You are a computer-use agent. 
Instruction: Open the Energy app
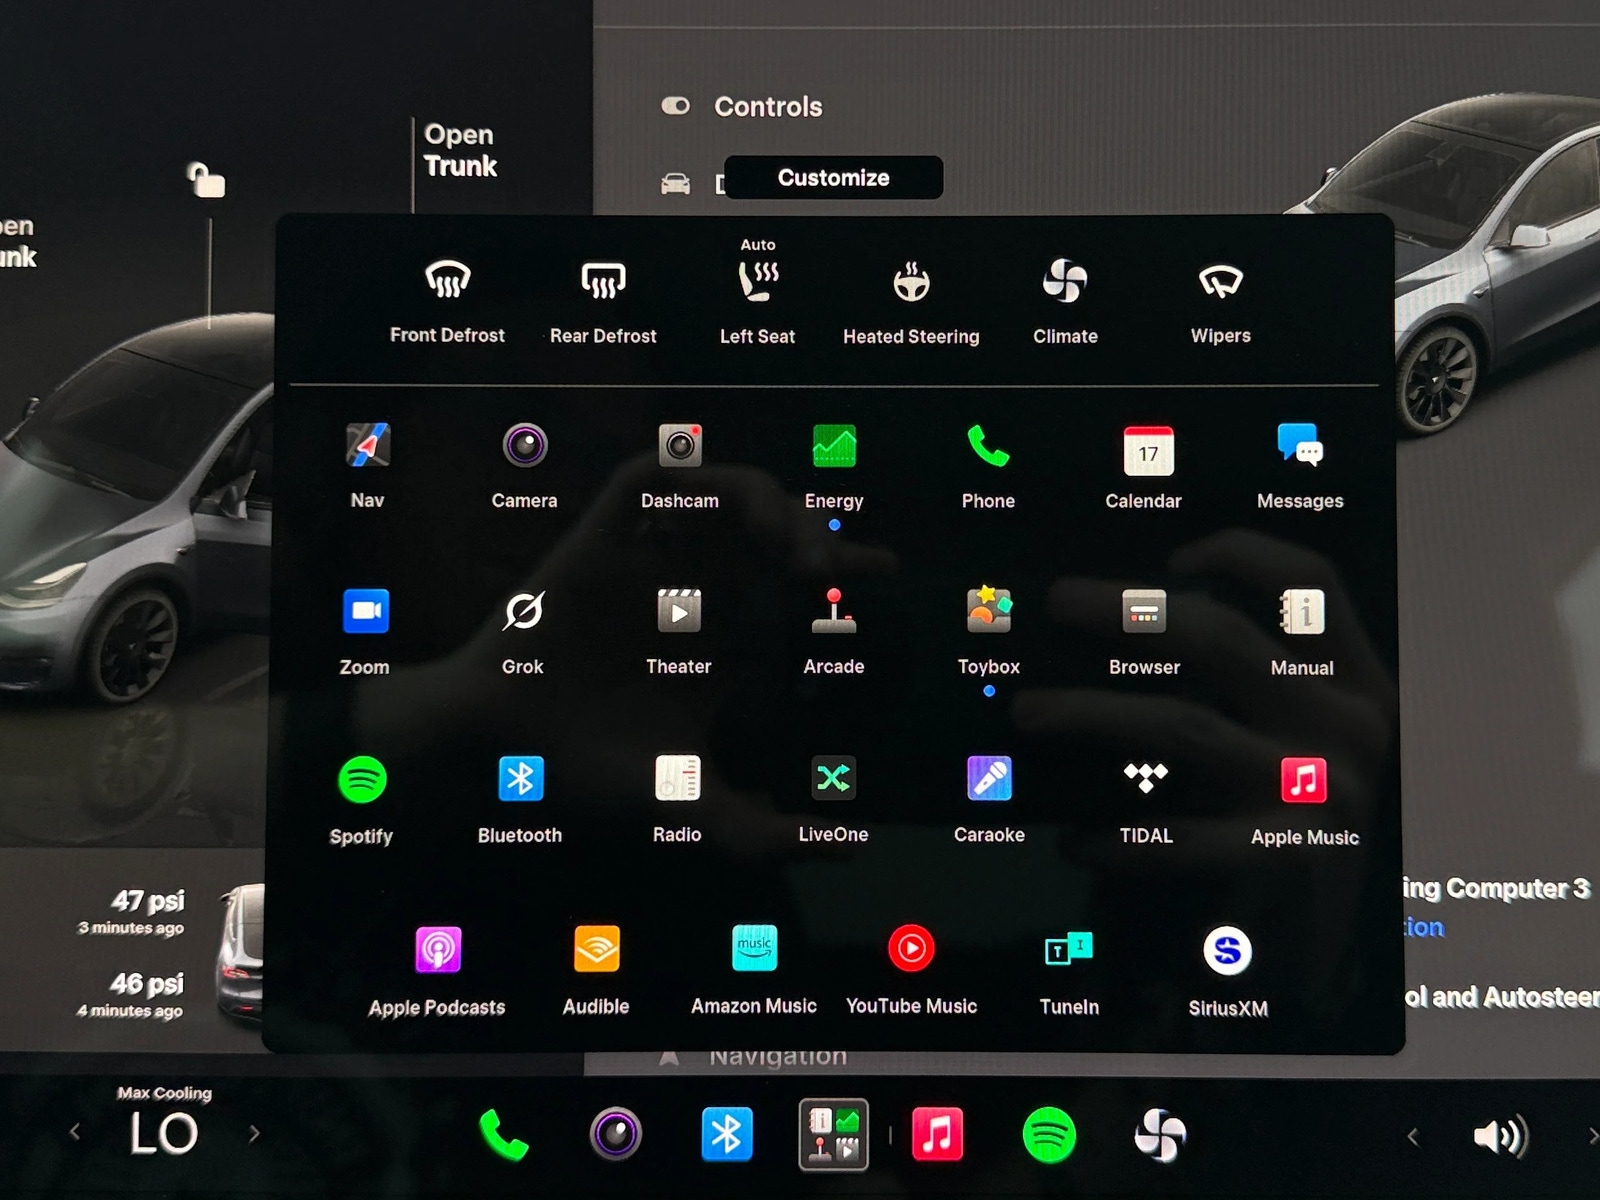(x=834, y=465)
